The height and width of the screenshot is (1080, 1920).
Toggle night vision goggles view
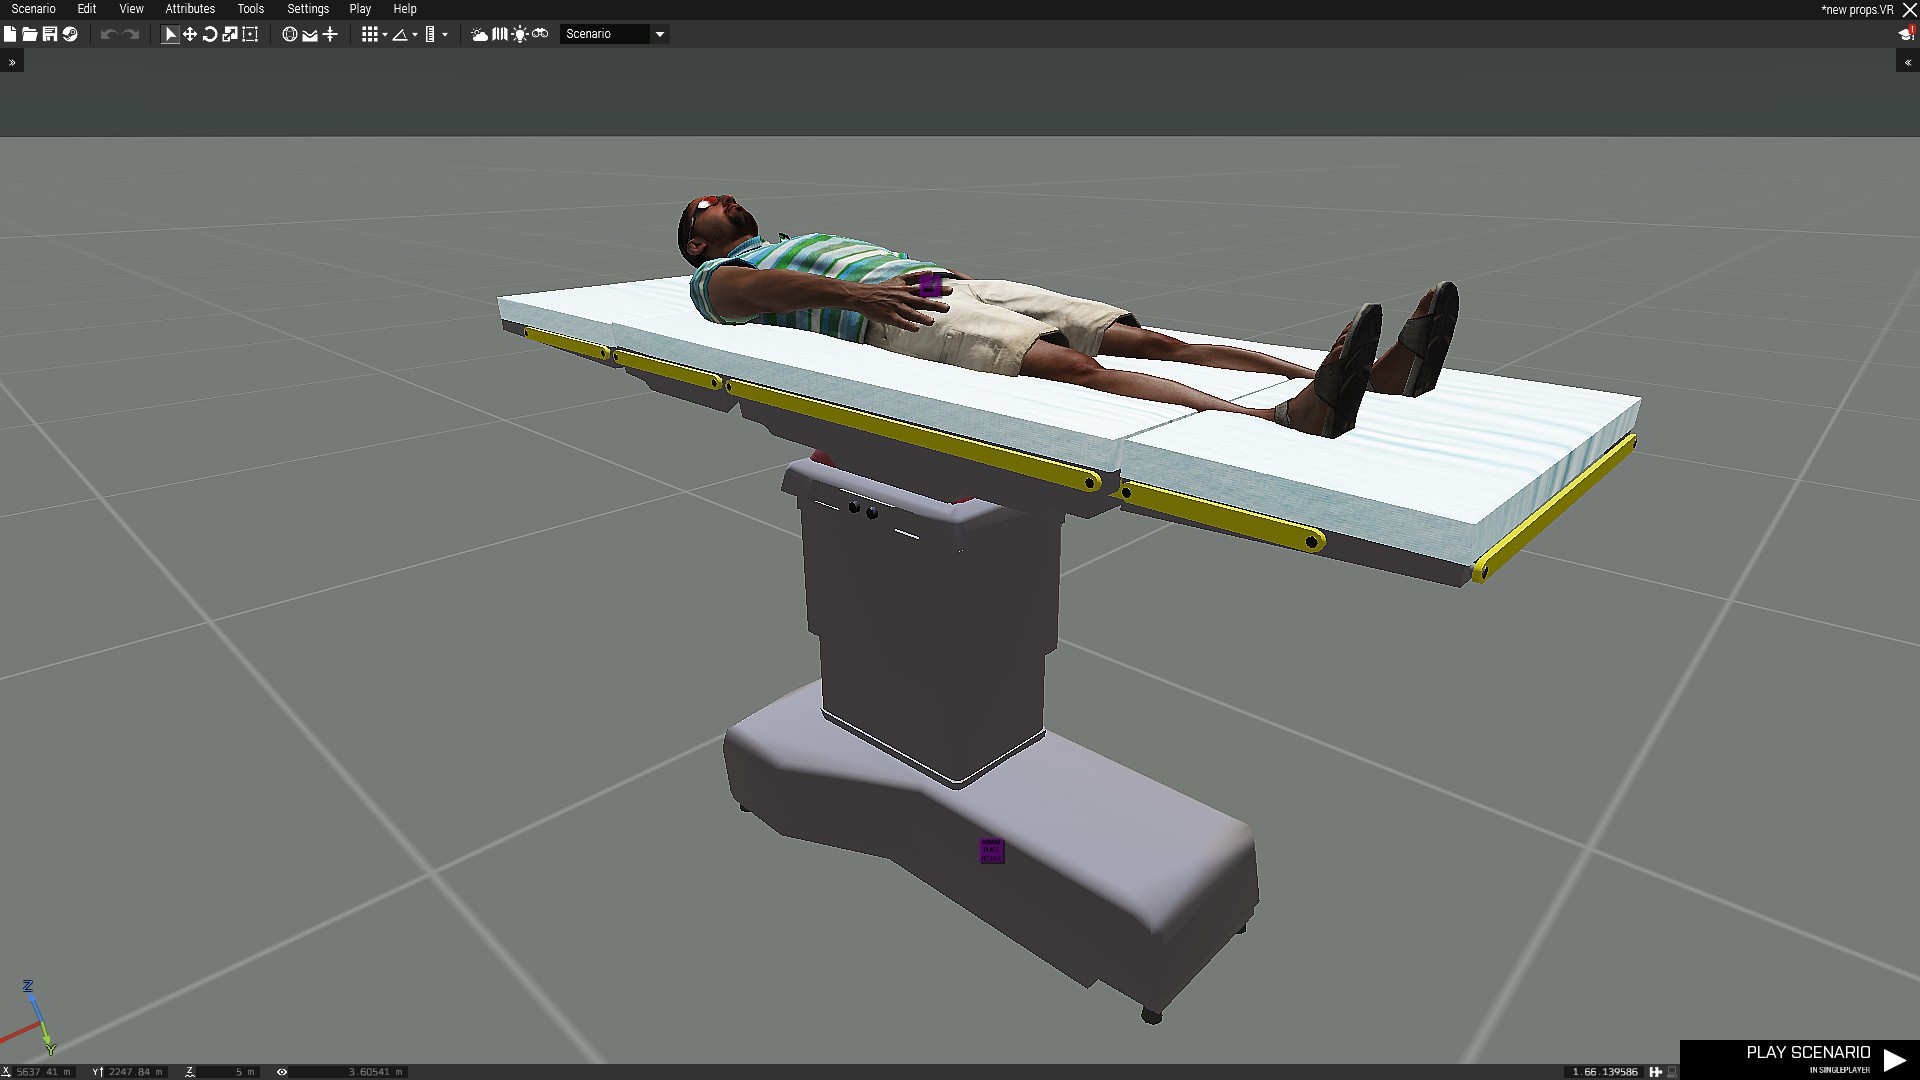[540, 34]
